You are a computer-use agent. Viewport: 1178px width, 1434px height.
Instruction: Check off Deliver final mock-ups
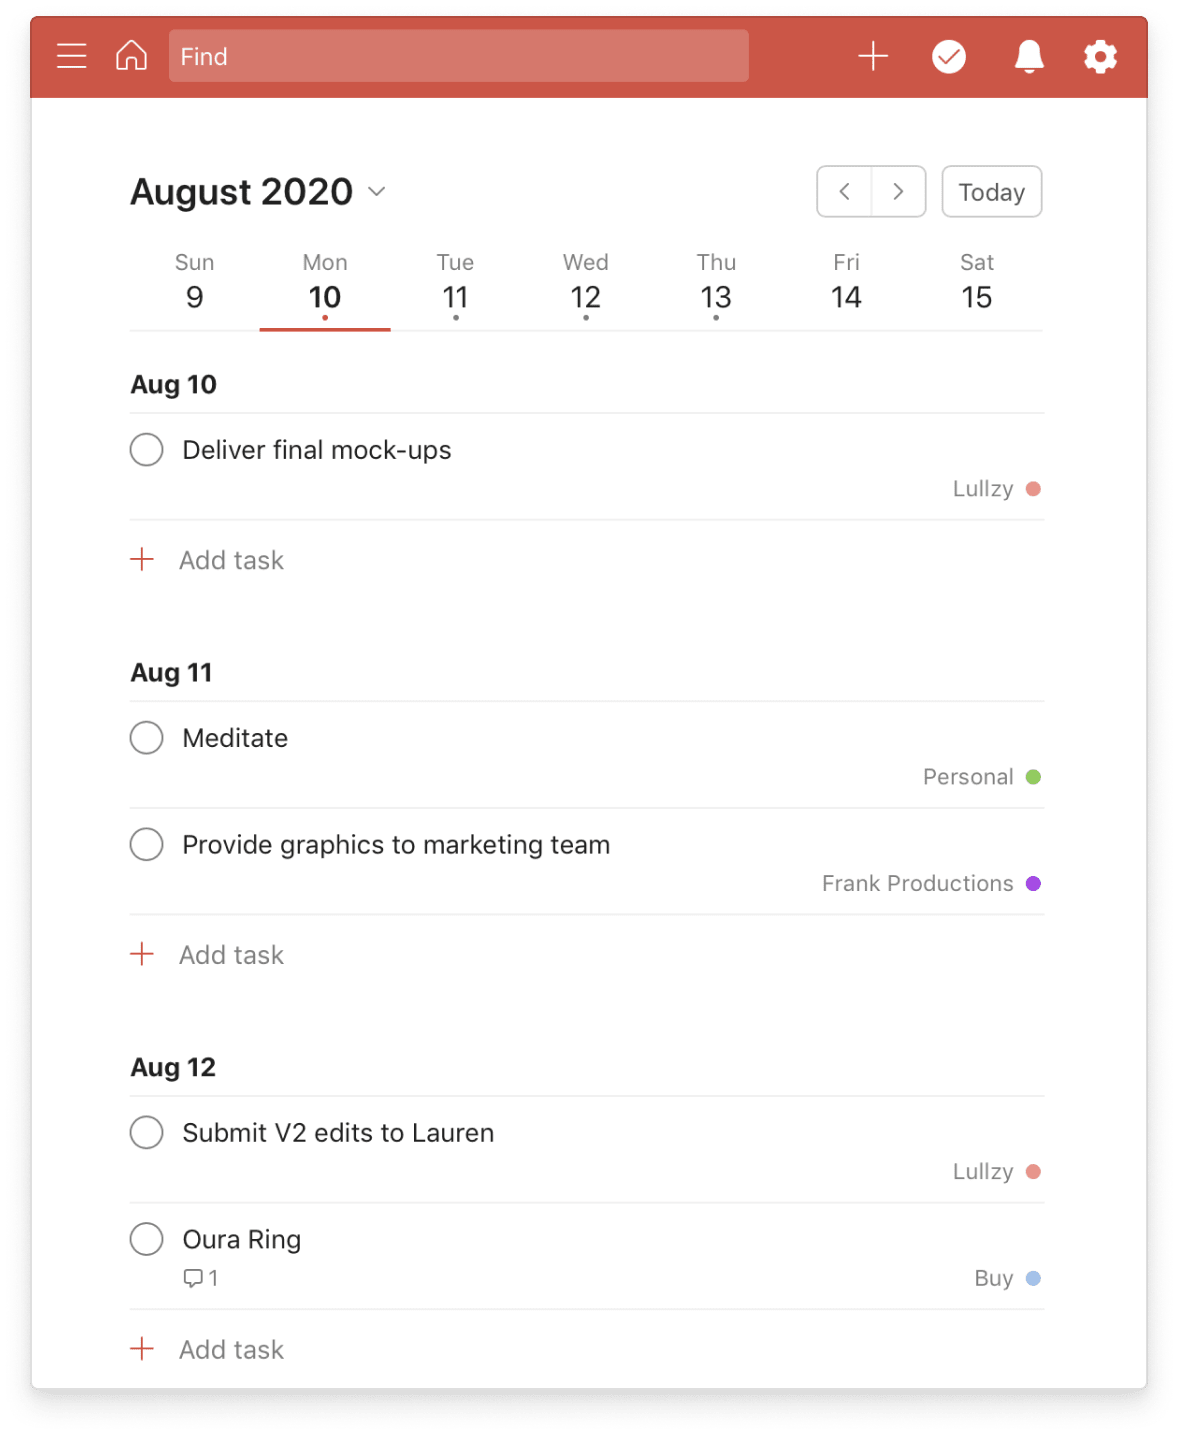point(146,449)
